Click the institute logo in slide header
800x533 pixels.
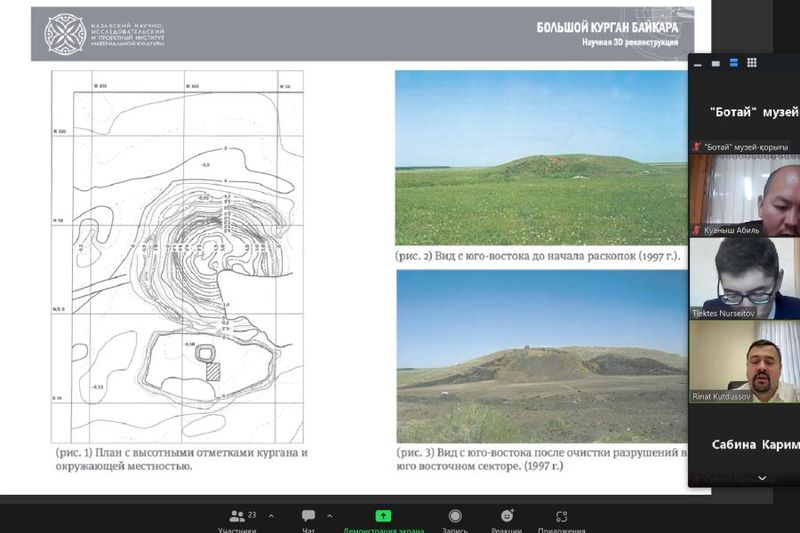[x=66, y=32]
